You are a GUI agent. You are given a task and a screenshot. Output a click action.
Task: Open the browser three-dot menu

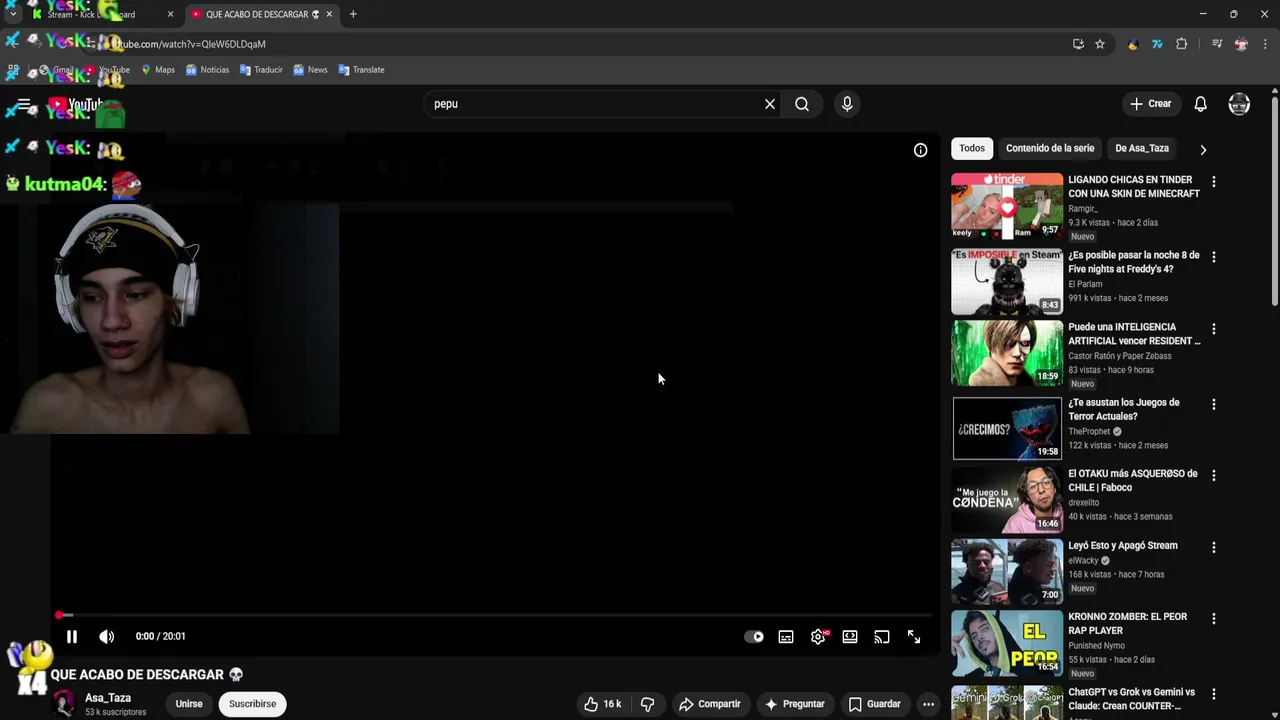[1266, 44]
